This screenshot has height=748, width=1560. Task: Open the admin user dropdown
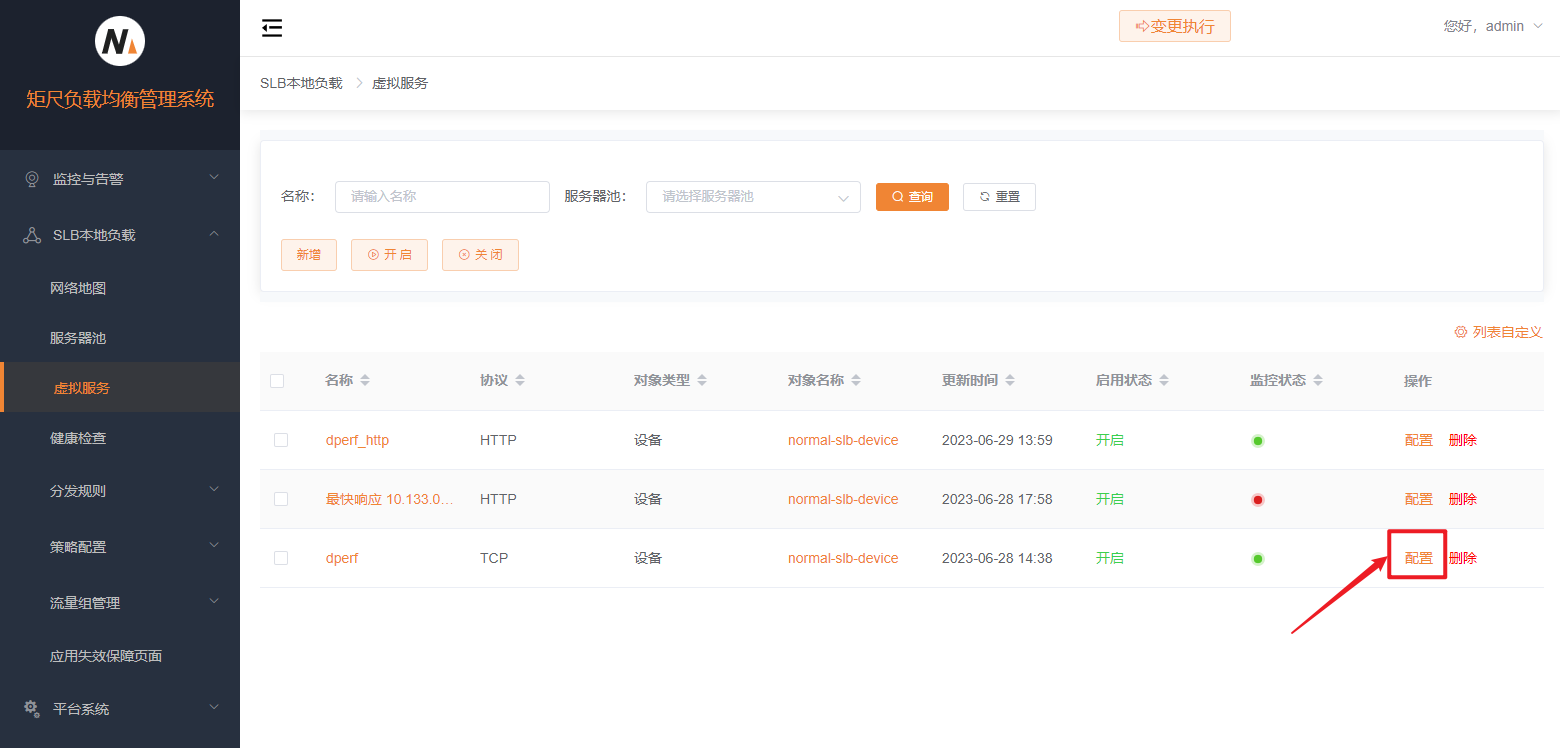pyautogui.click(x=1493, y=26)
